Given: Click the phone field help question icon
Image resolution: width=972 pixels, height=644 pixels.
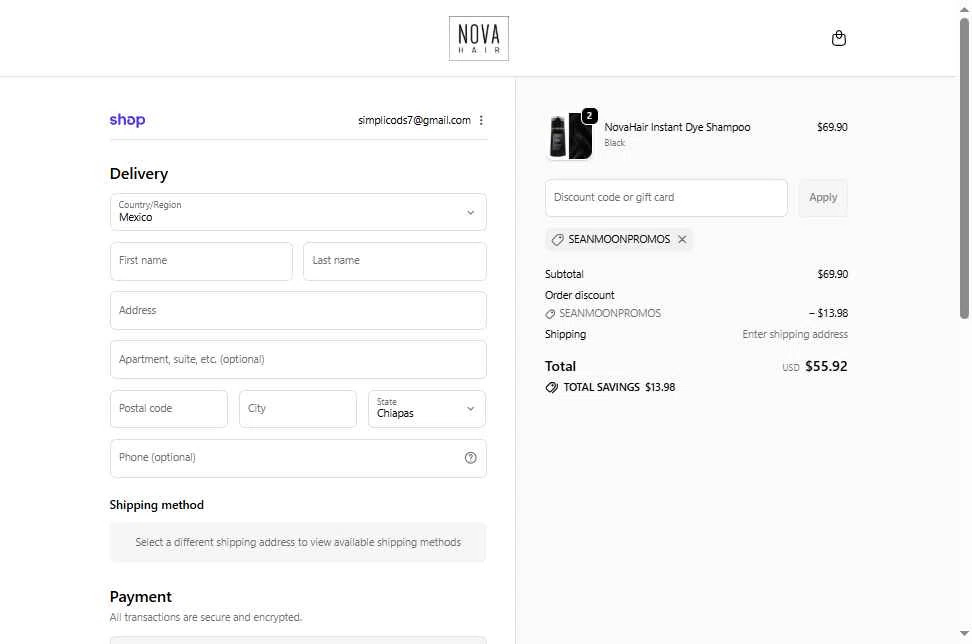Looking at the screenshot, I should click(471, 457).
